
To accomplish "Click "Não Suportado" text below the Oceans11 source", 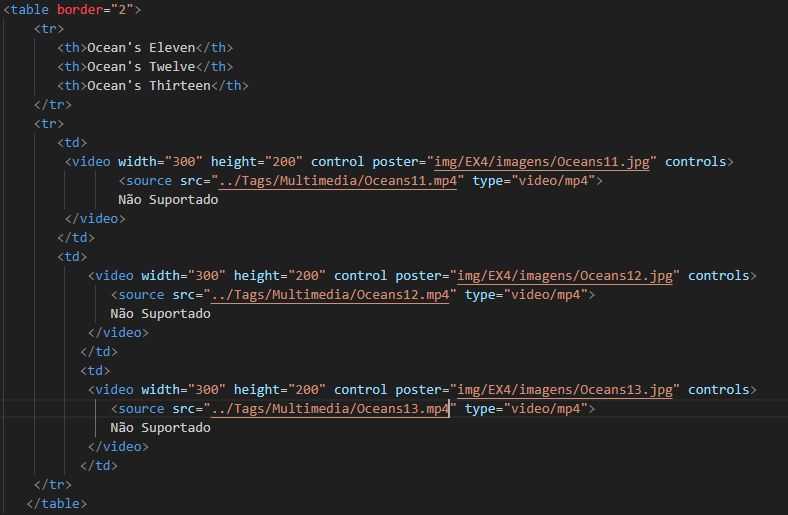I will coord(168,199).
